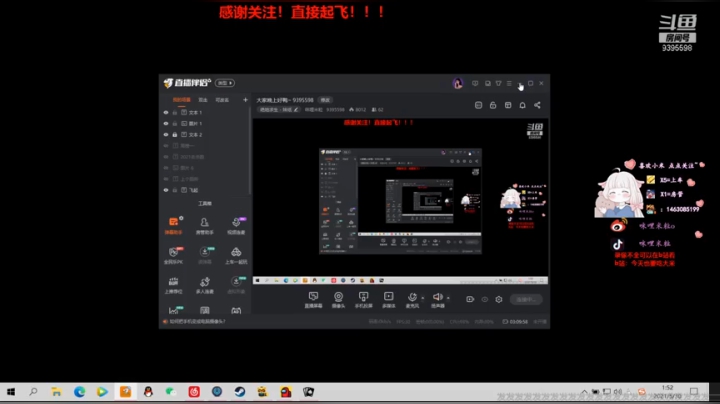
Task: Open the phone-as-camera help link
Action: (197, 321)
